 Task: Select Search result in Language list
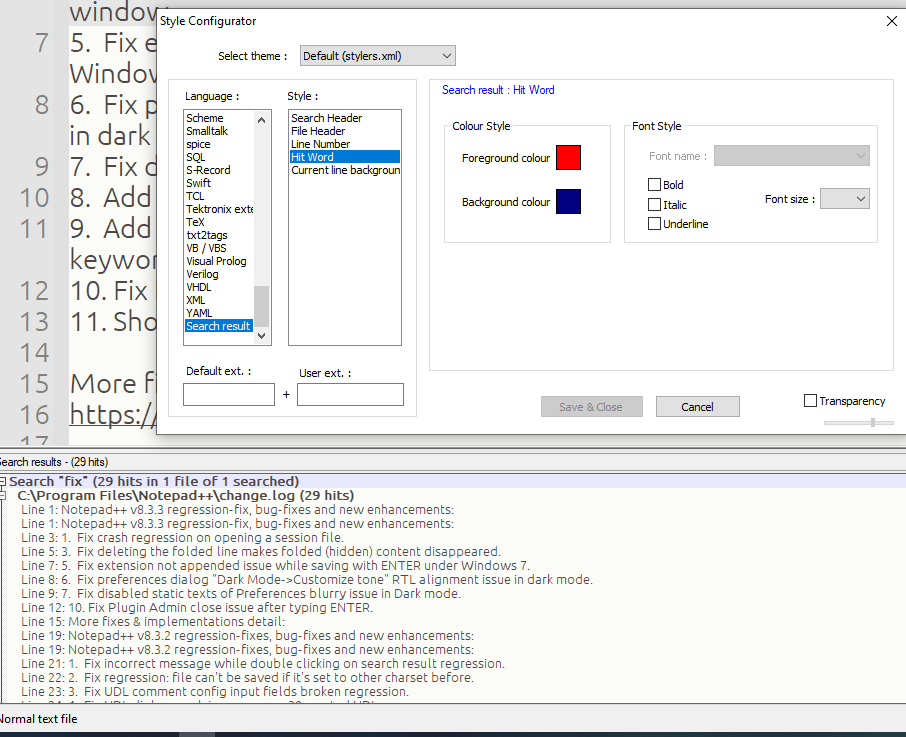[x=219, y=326]
